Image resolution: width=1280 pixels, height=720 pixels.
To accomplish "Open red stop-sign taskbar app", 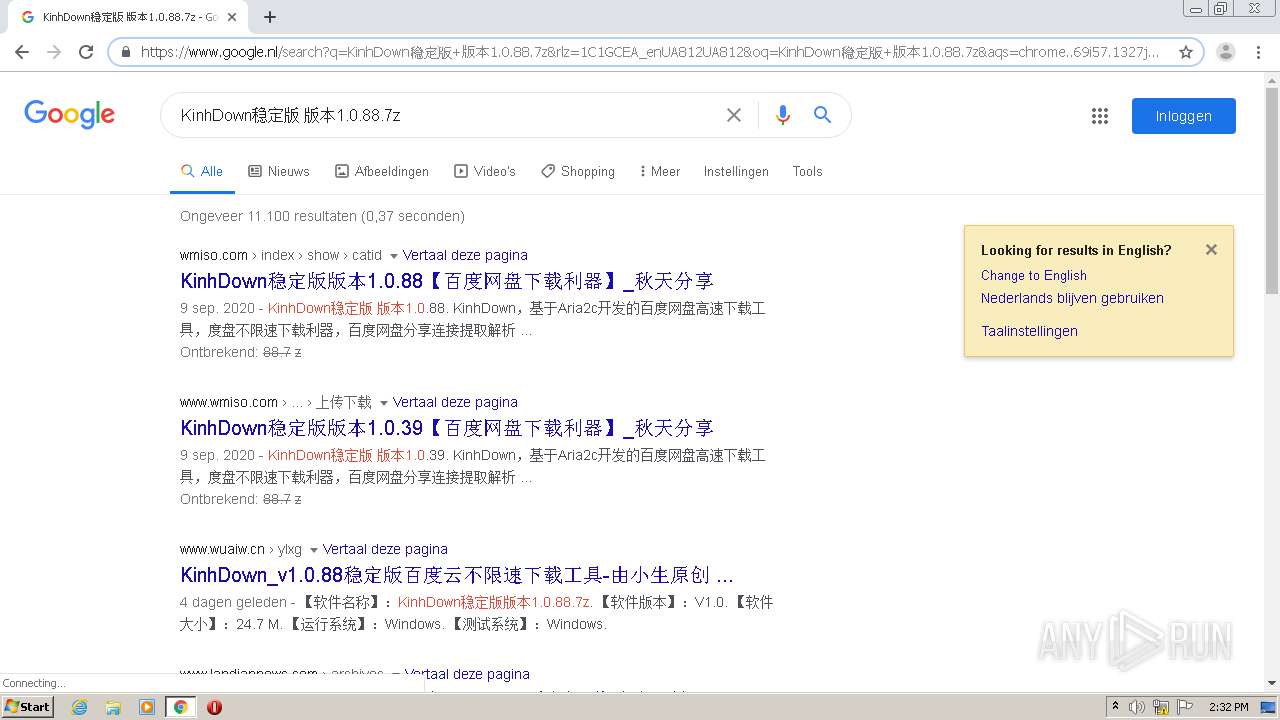I will tap(214, 707).
